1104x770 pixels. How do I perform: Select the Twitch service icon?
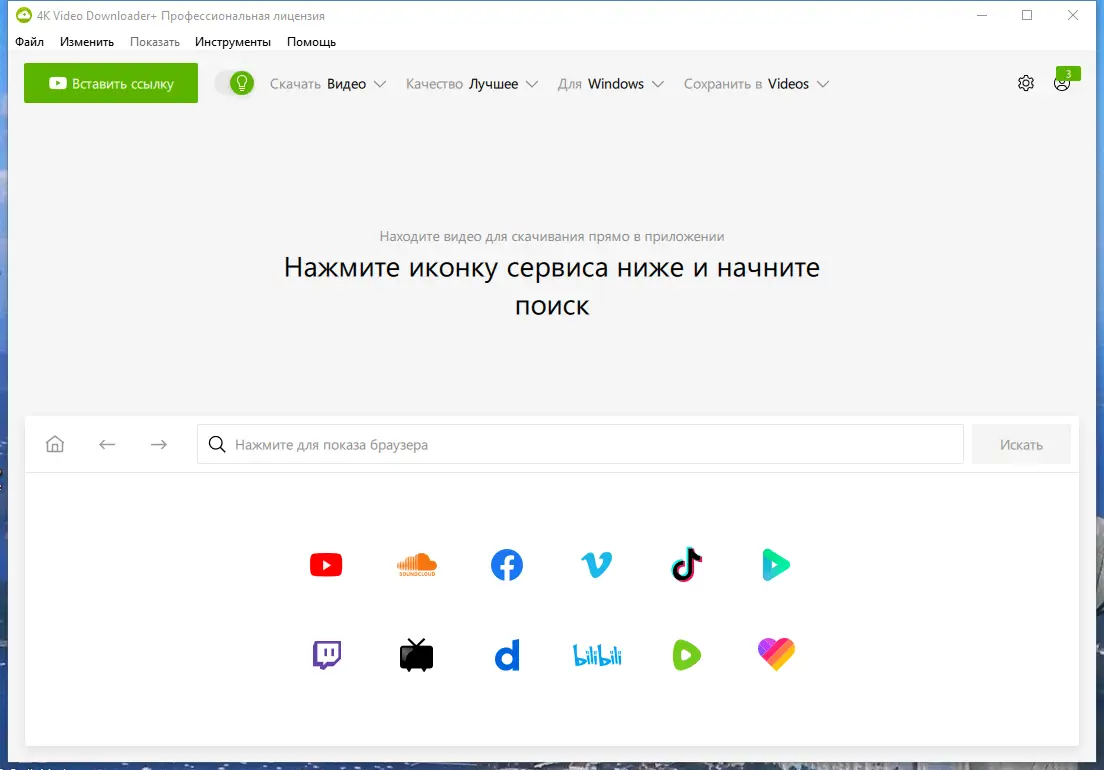coord(326,654)
